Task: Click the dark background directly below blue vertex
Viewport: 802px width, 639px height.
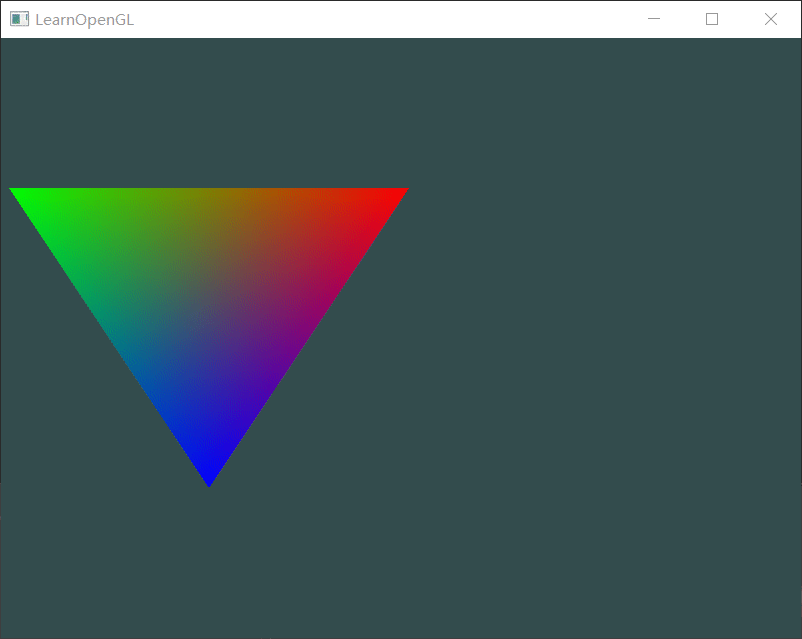Action: point(209,560)
